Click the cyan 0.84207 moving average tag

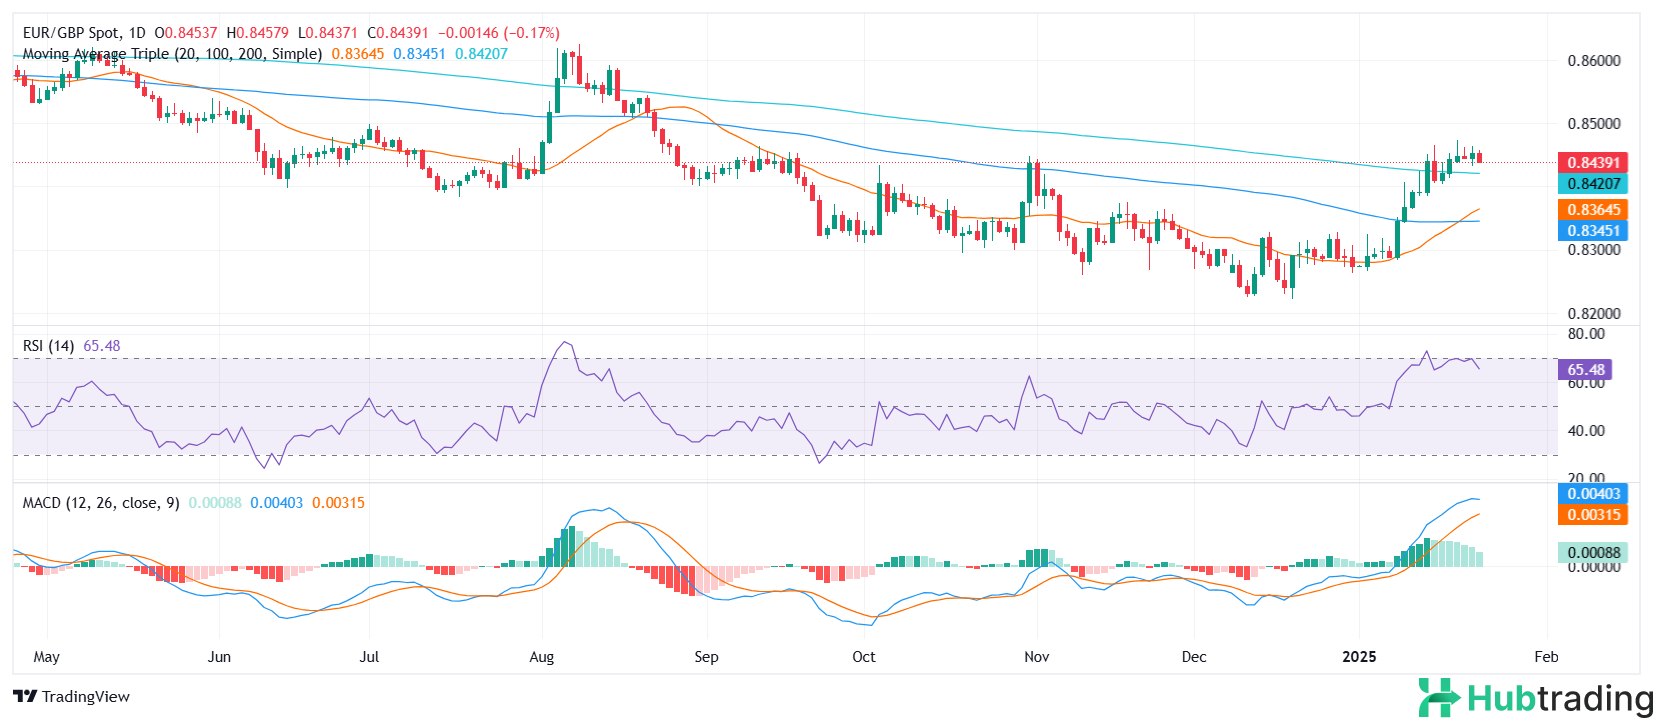point(1592,184)
